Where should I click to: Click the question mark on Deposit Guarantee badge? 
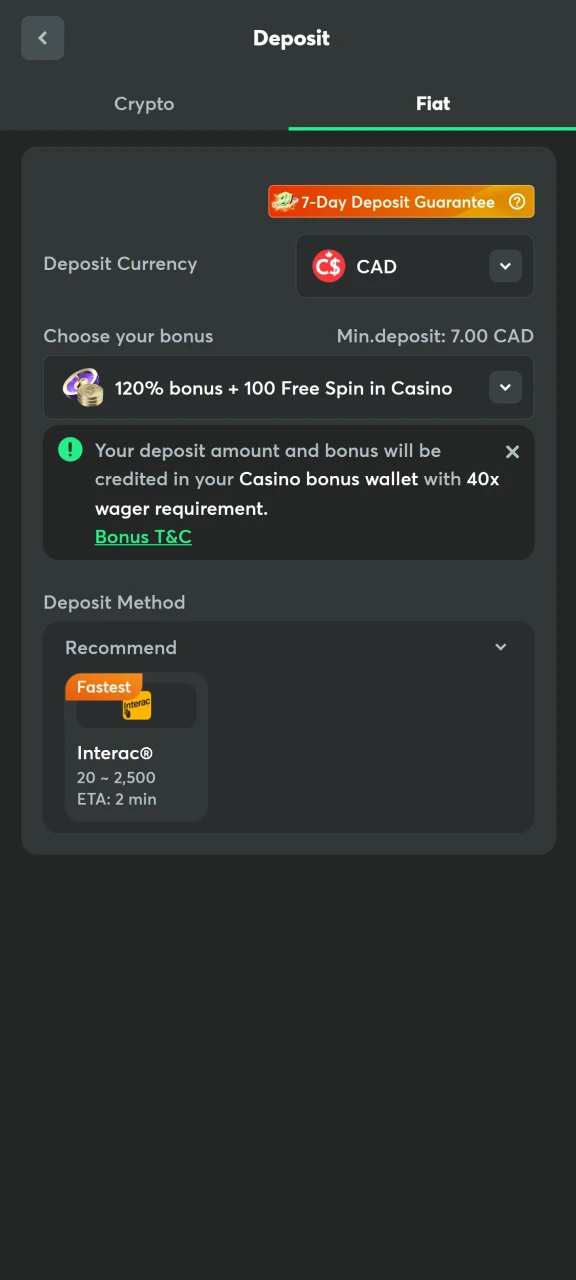(x=517, y=201)
